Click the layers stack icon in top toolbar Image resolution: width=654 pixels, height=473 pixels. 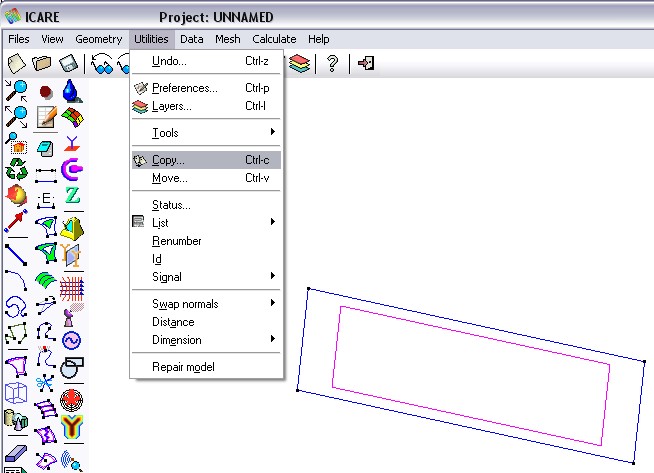click(x=299, y=64)
